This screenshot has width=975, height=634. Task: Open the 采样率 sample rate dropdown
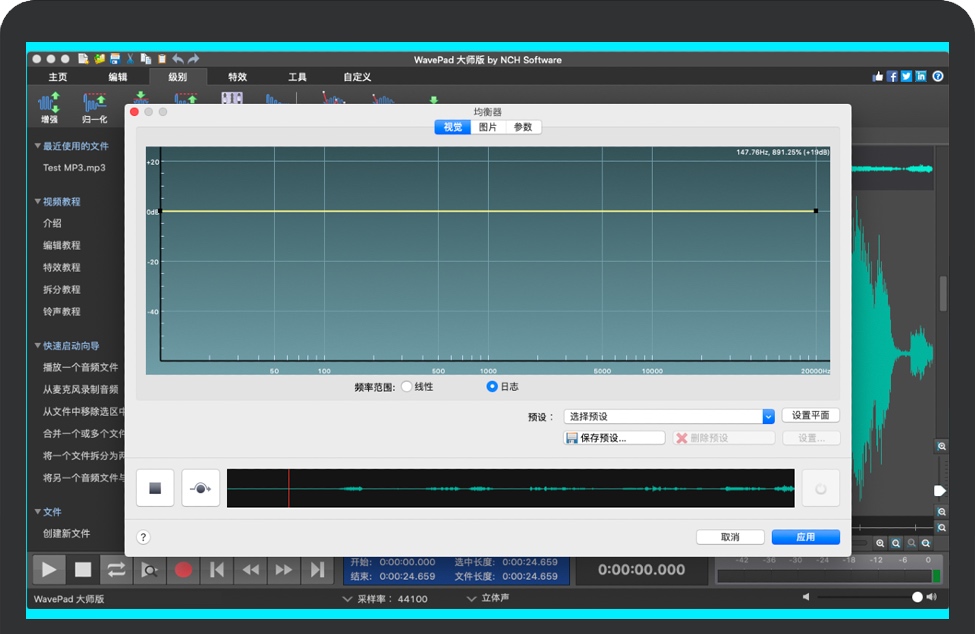click(348, 599)
